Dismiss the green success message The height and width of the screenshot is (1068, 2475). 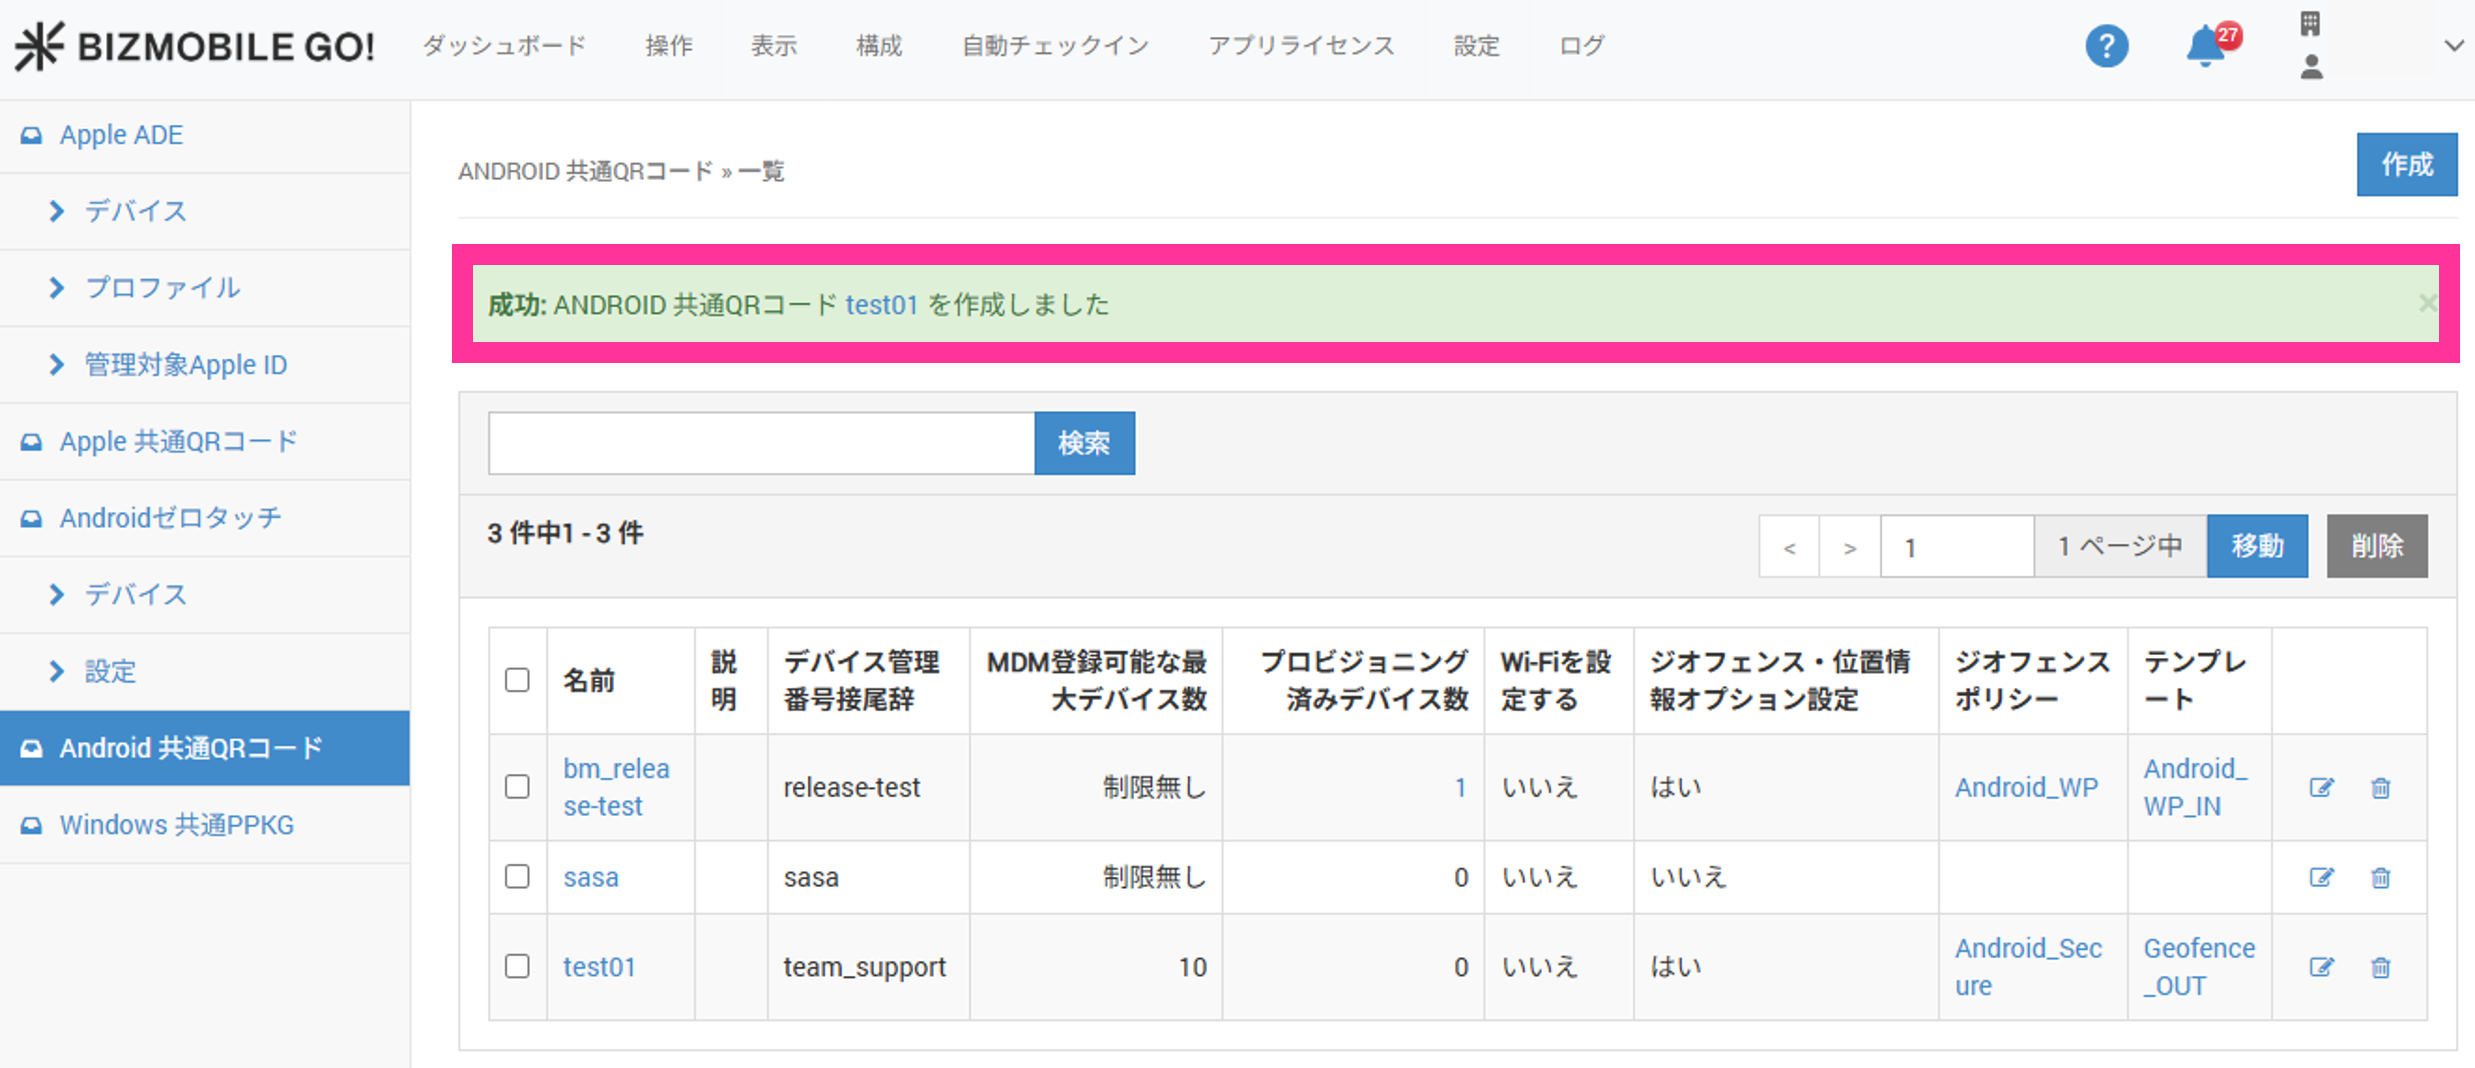[x=2426, y=303]
